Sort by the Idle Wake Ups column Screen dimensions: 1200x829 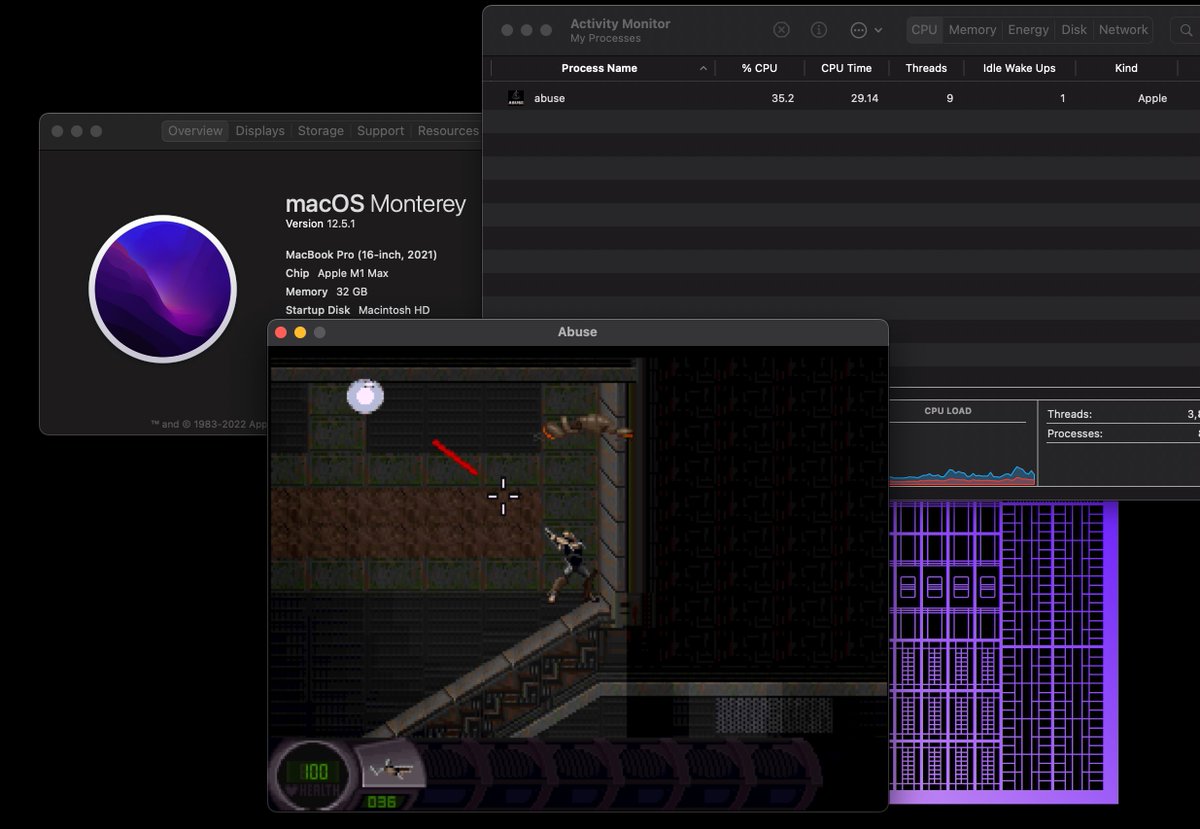coord(1019,68)
